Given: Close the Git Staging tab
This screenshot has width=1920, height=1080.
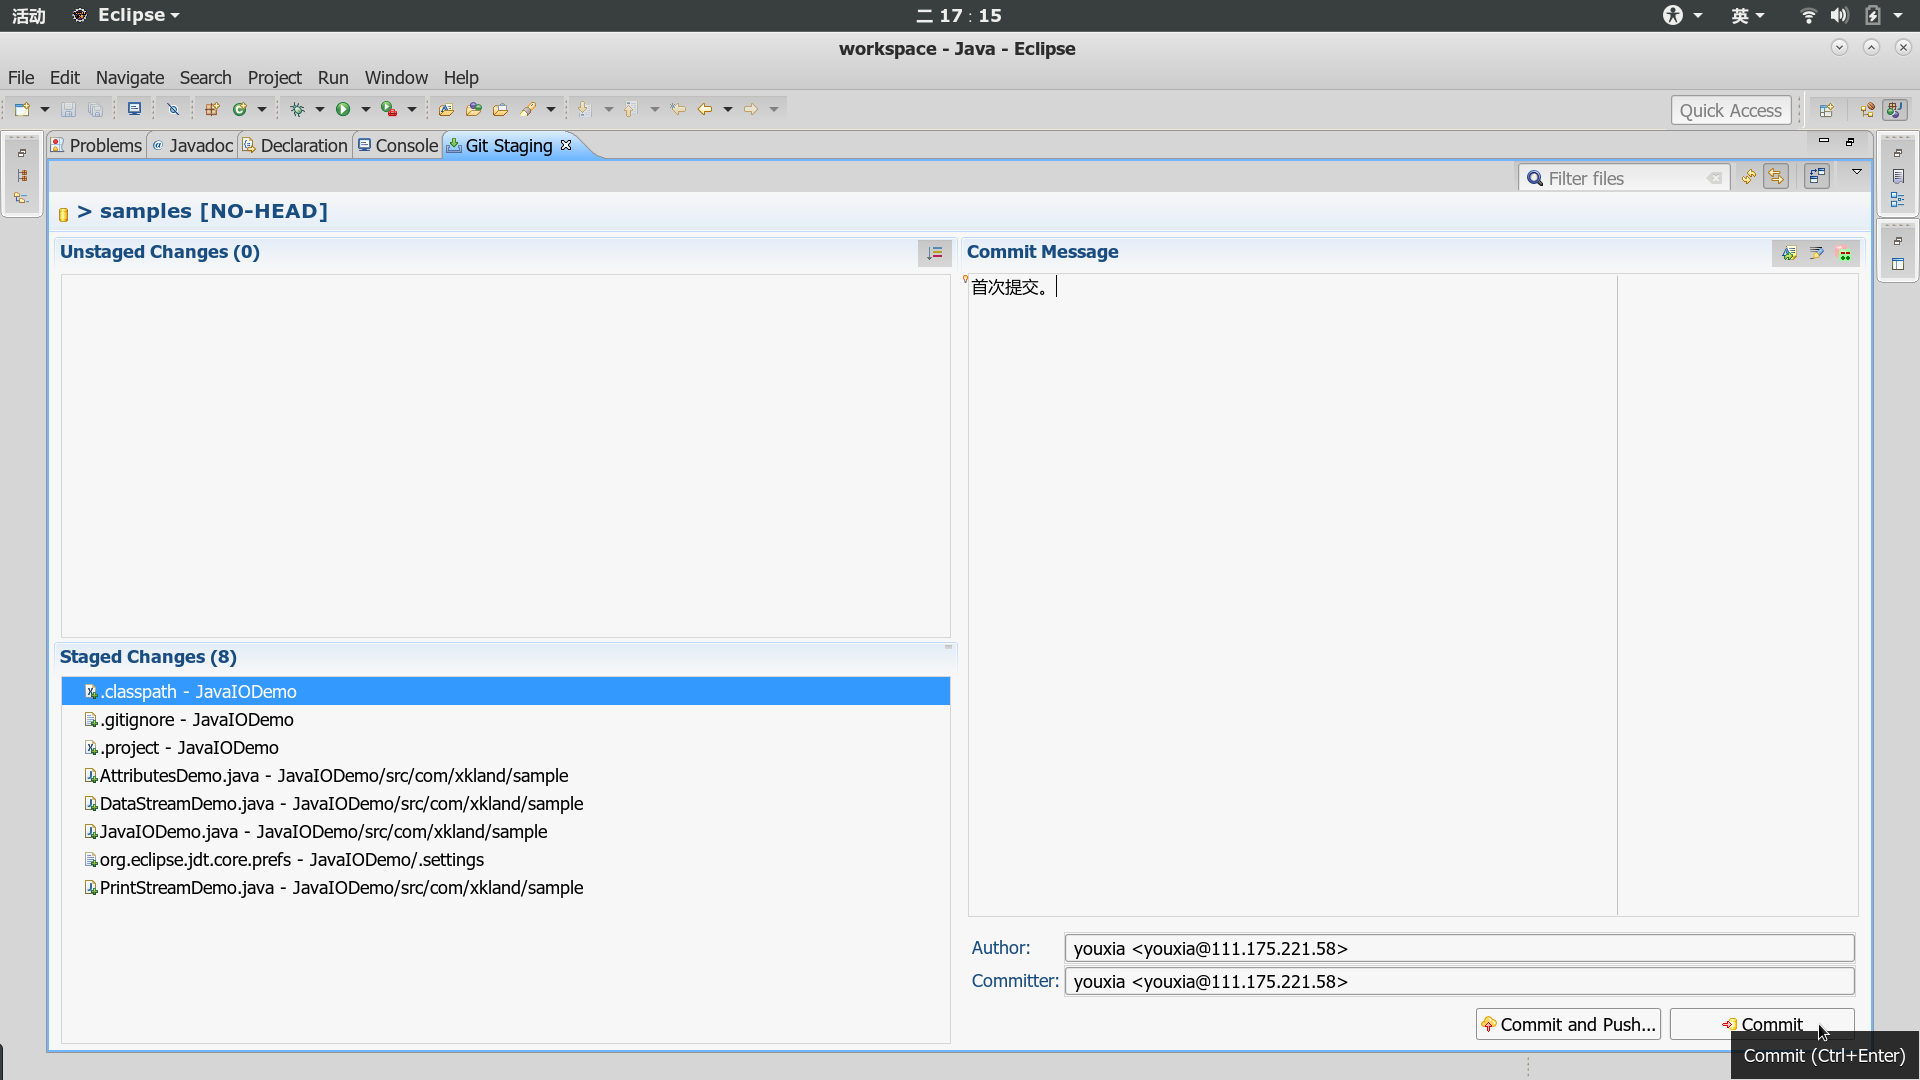Looking at the screenshot, I should click(566, 145).
